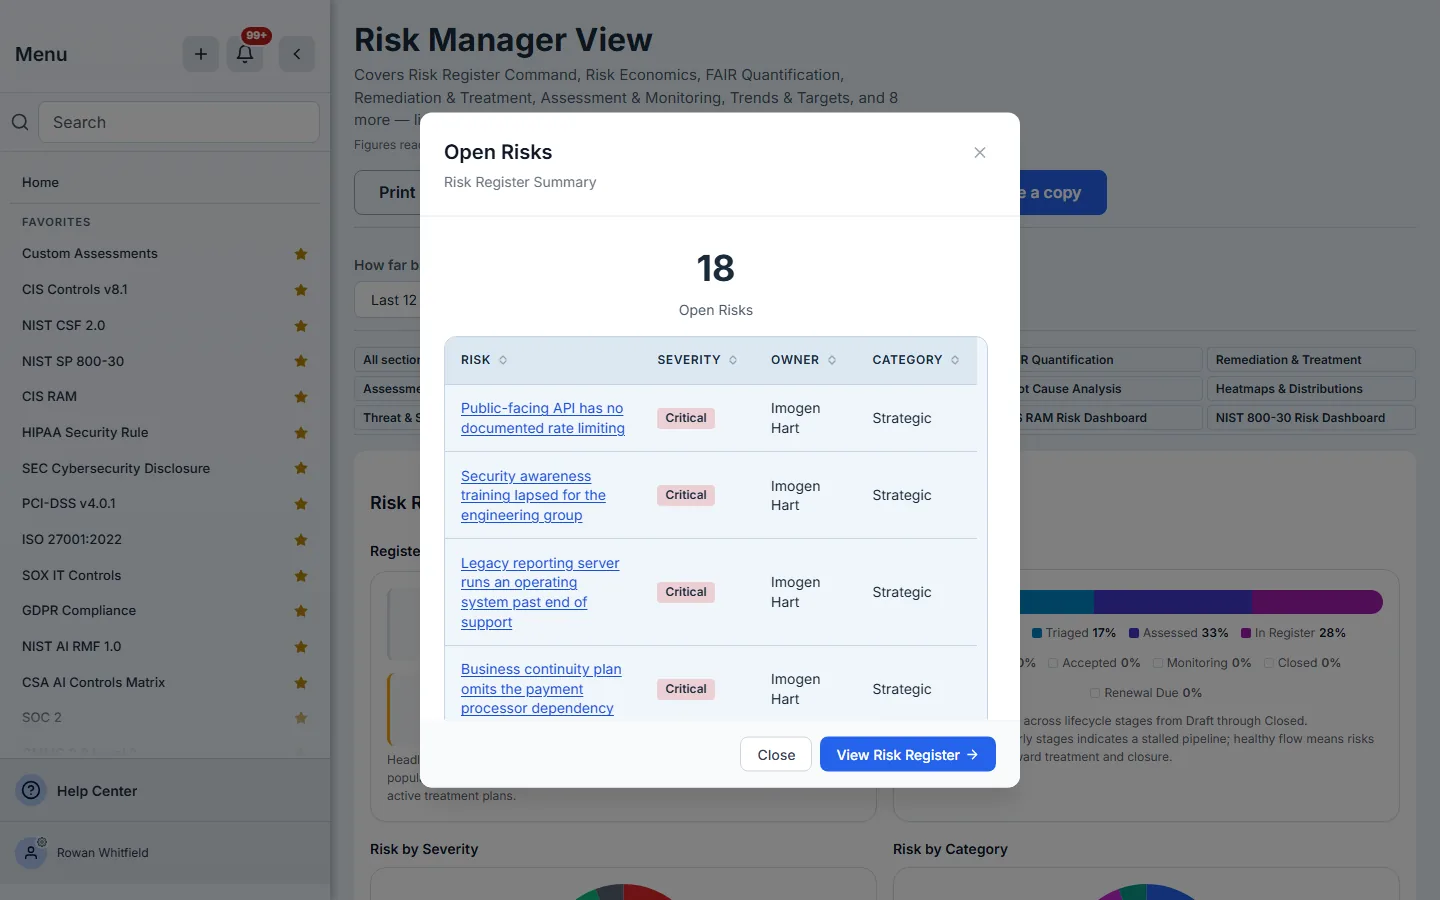The image size is (1440, 900).
Task: Click the purple In Register progress bar segment
Action: 1317,602
